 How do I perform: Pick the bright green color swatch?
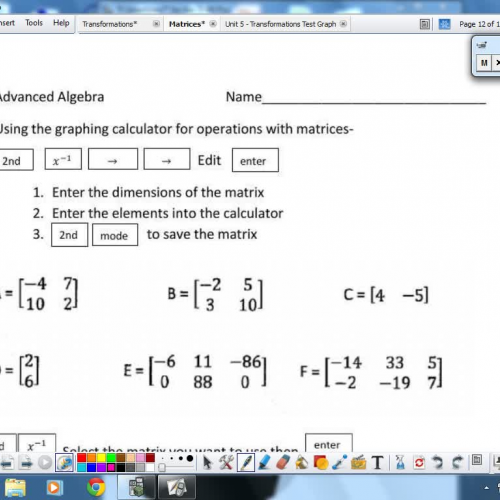[111, 458]
